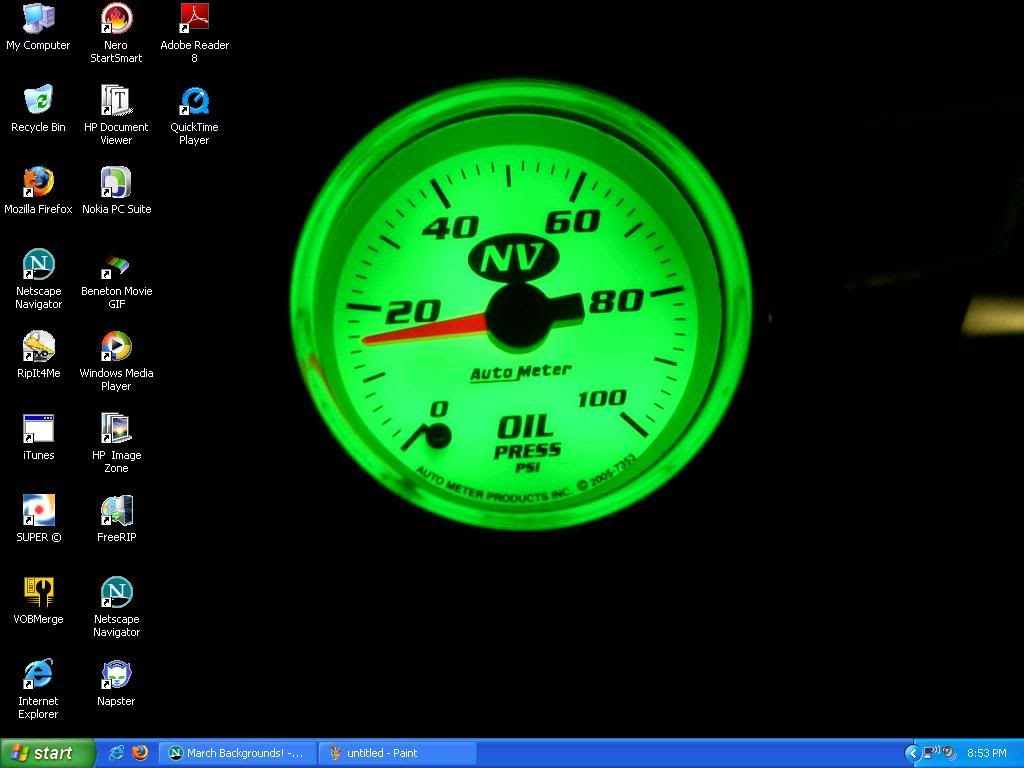Select Netscape Navigator icon beside Beneton Movie GIF
The image size is (1024, 768).
click(x=39, y=280)
